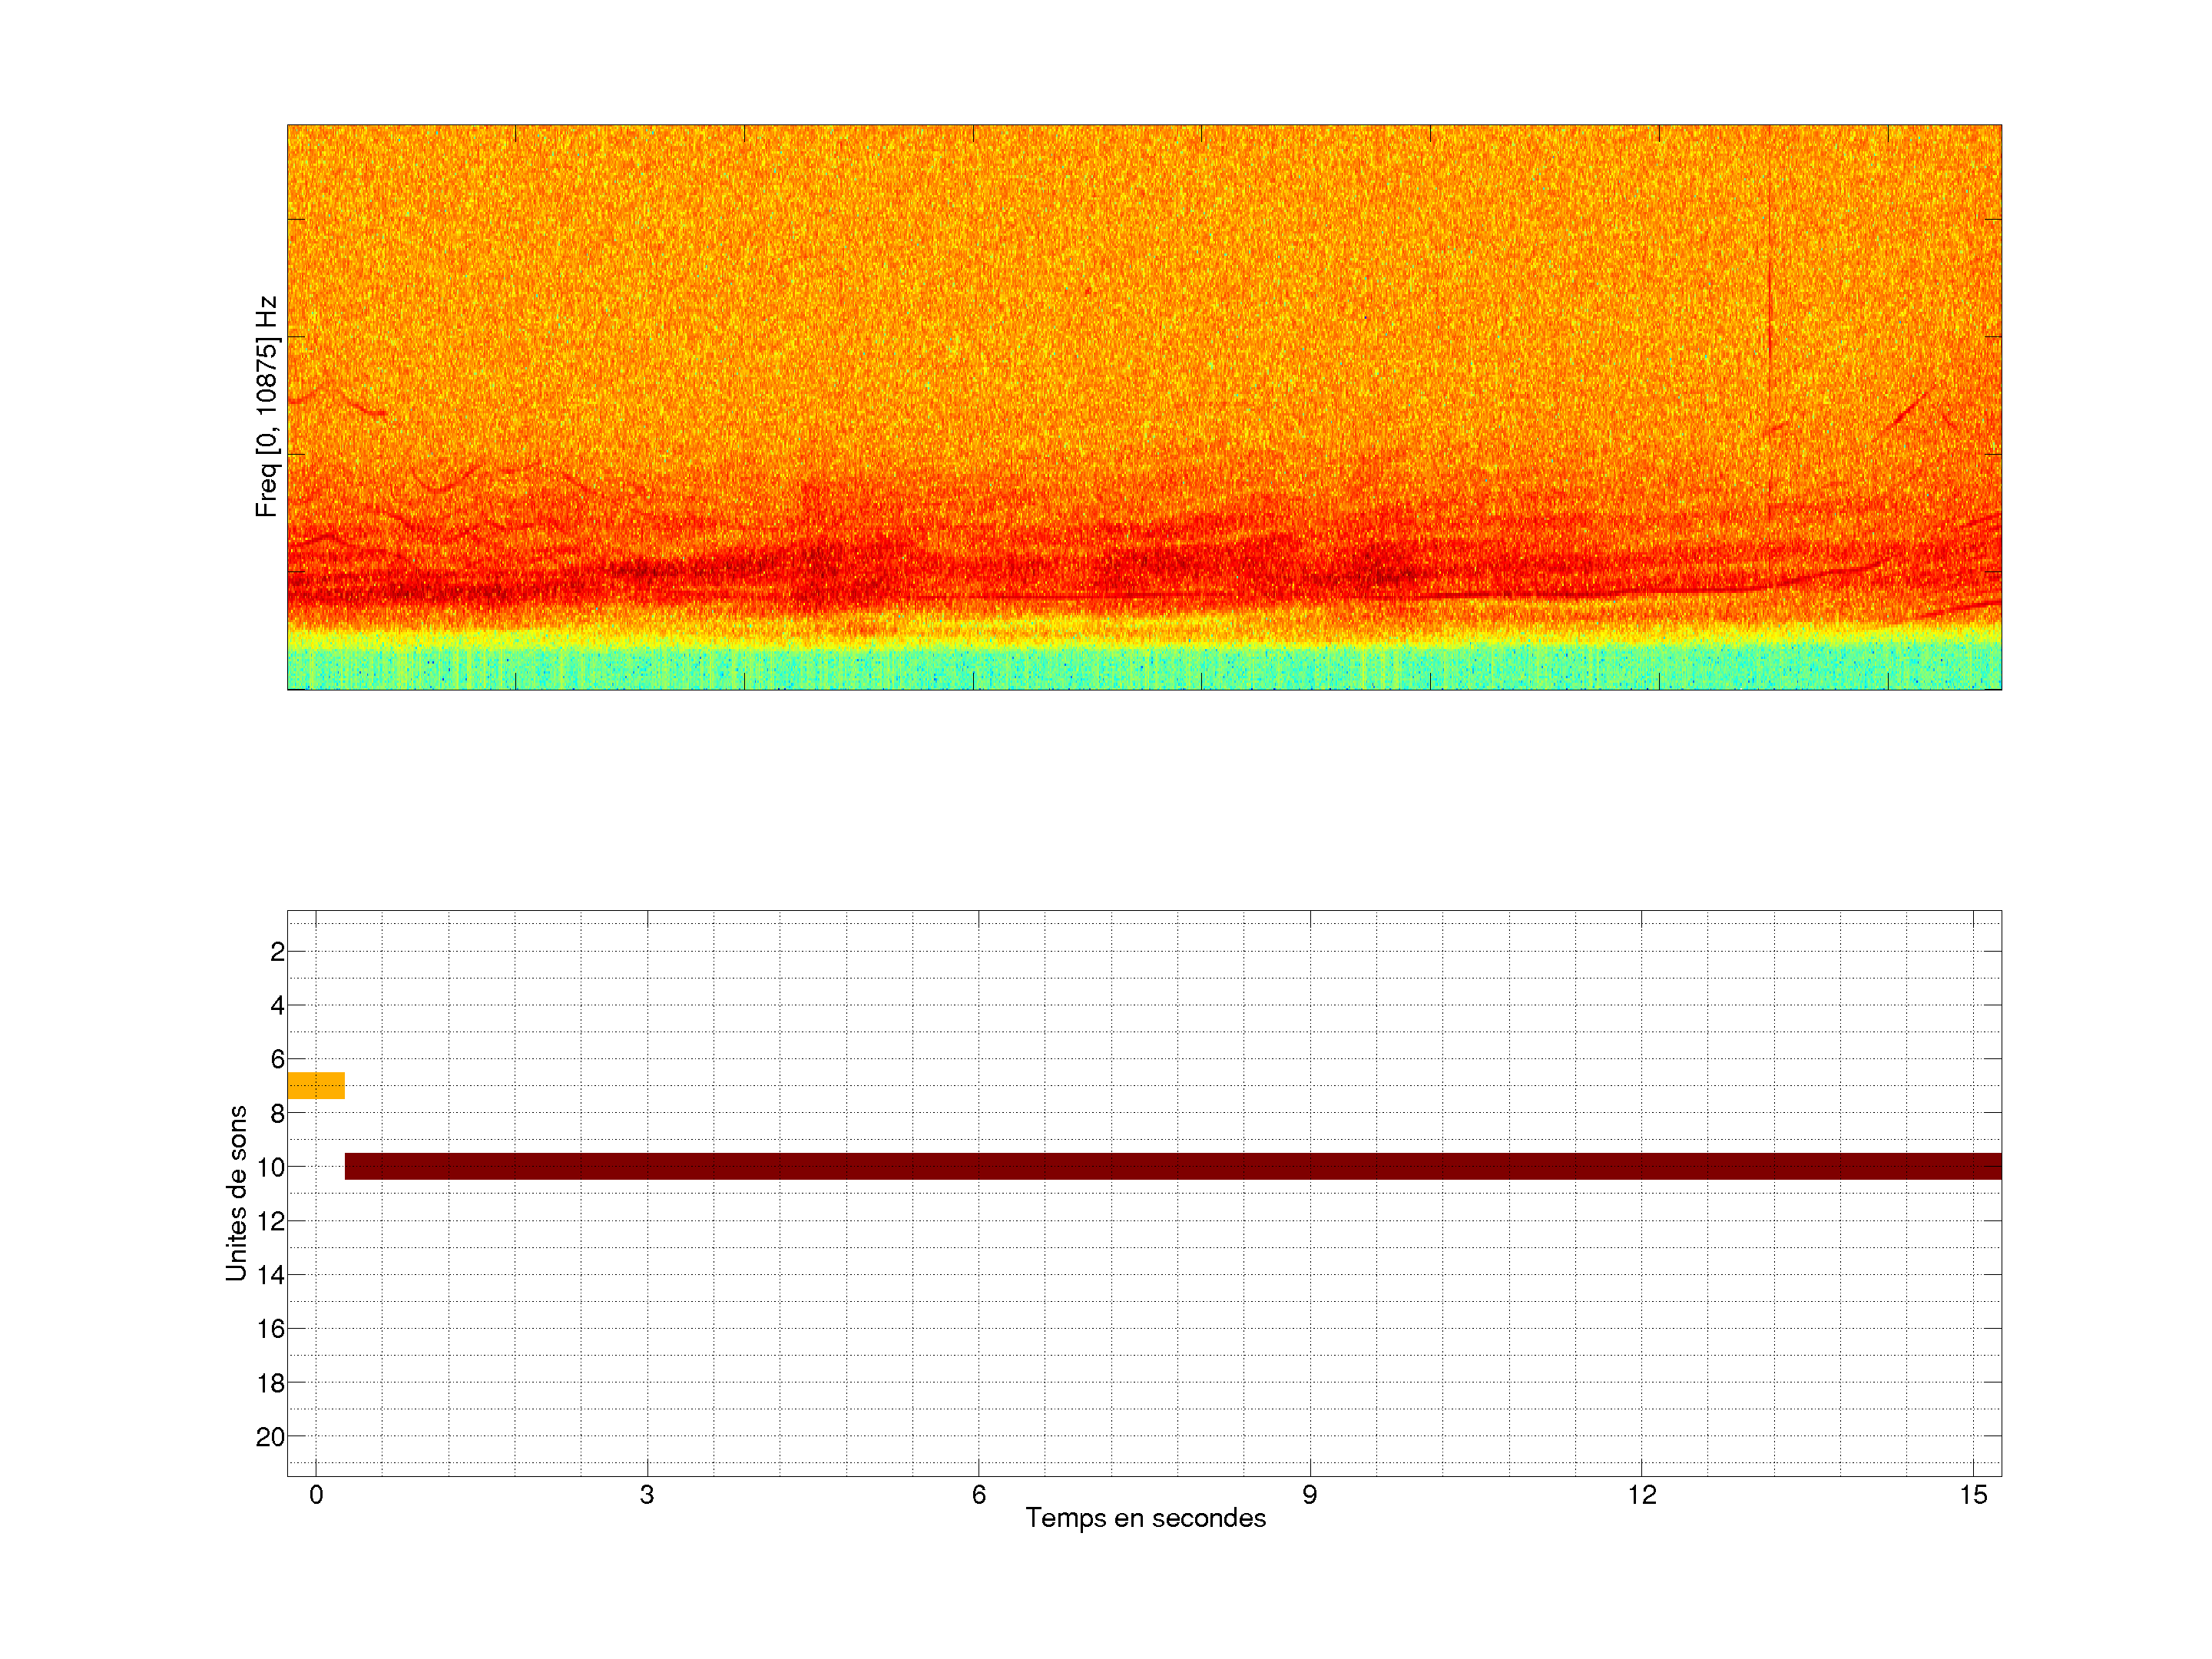2212x1659 pixels.
Task: Click the orange bar at sound unit 7
Action: 316,1085
